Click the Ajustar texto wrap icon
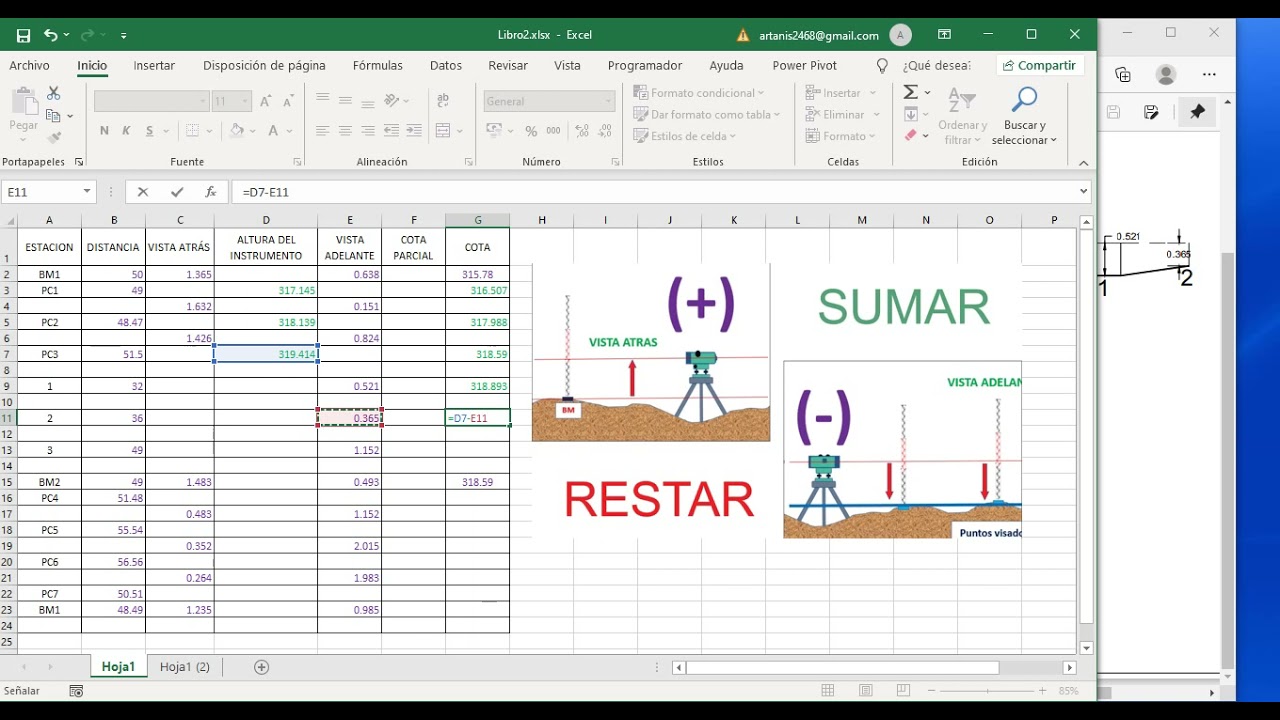1280x720 pixels. [443, 100]
